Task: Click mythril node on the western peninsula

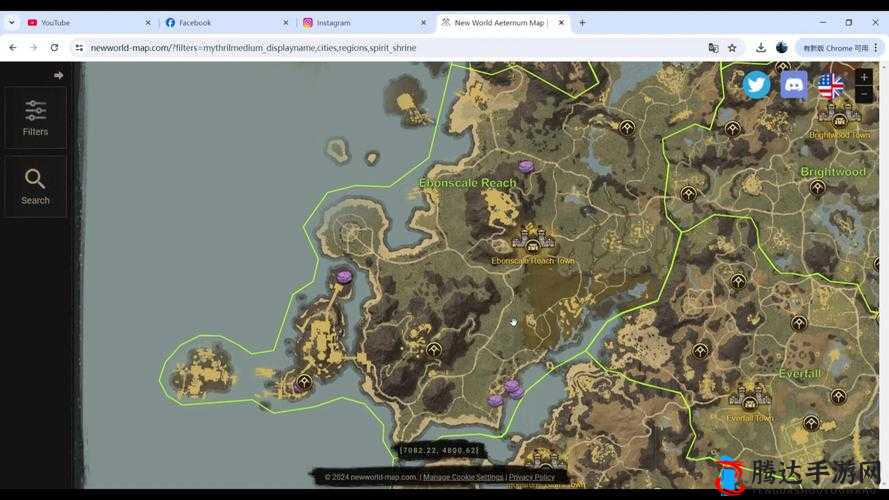Action: 344,277
